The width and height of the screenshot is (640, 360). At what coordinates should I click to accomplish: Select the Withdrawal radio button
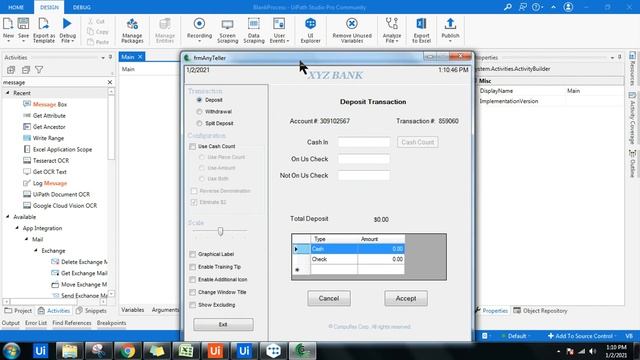(199, 112)
